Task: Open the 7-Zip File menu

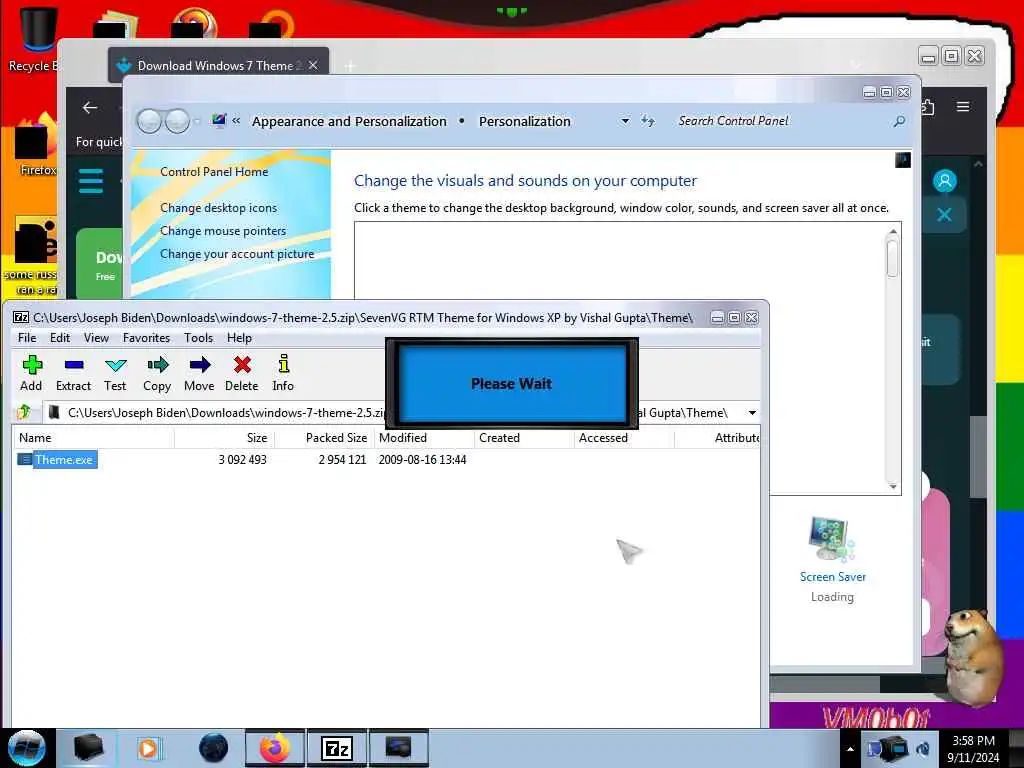Action: (27, 338)
